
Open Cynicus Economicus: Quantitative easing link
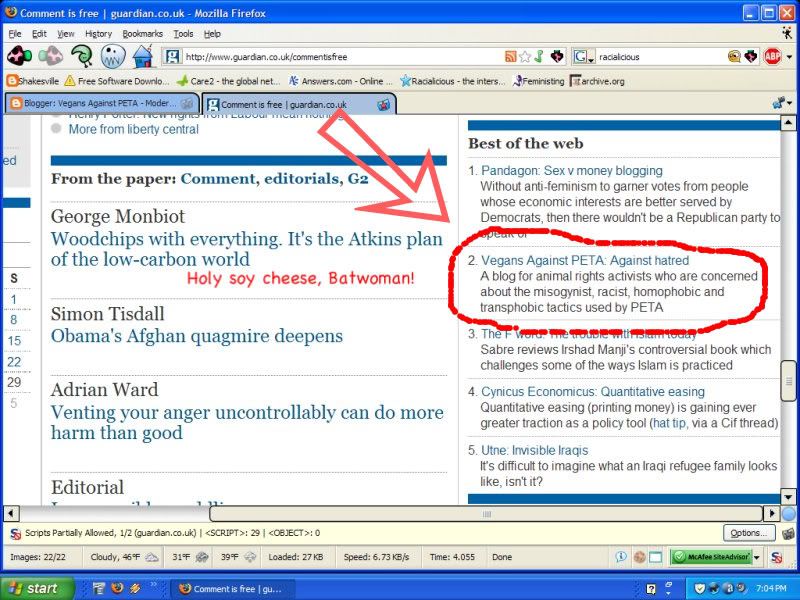[593, 391]
